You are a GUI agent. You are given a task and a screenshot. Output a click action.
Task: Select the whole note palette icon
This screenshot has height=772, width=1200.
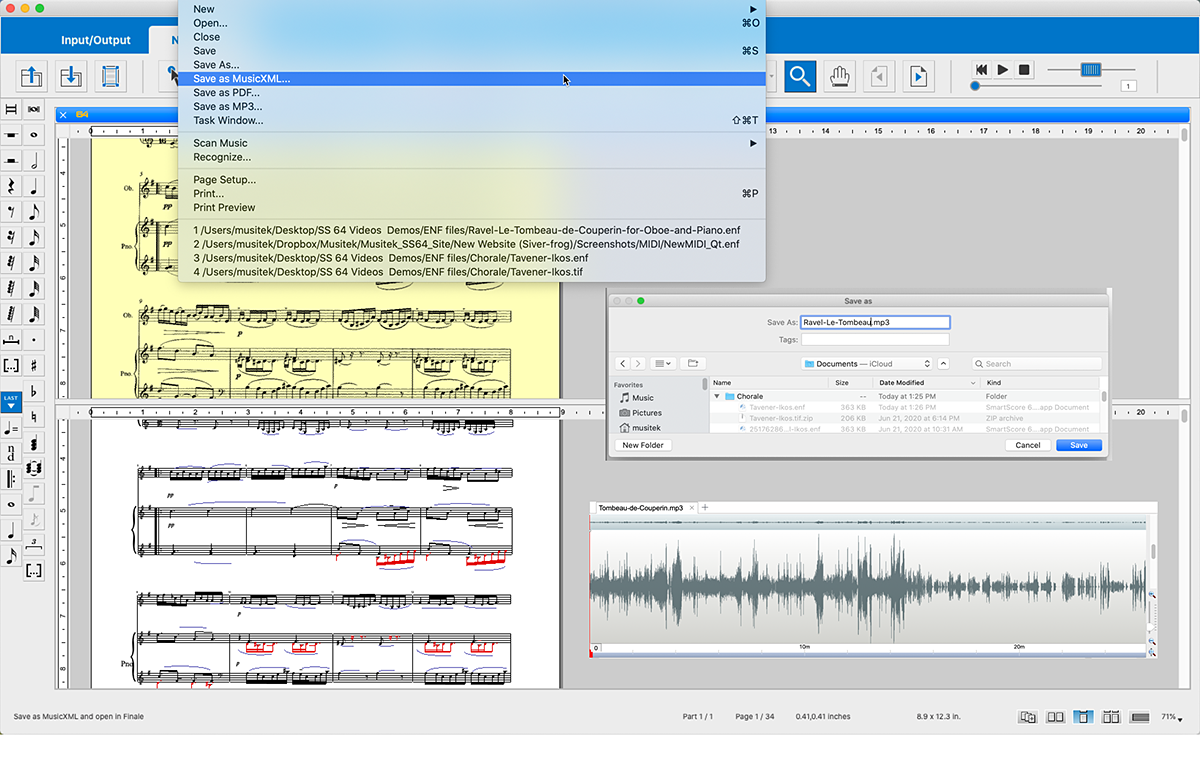34,134
